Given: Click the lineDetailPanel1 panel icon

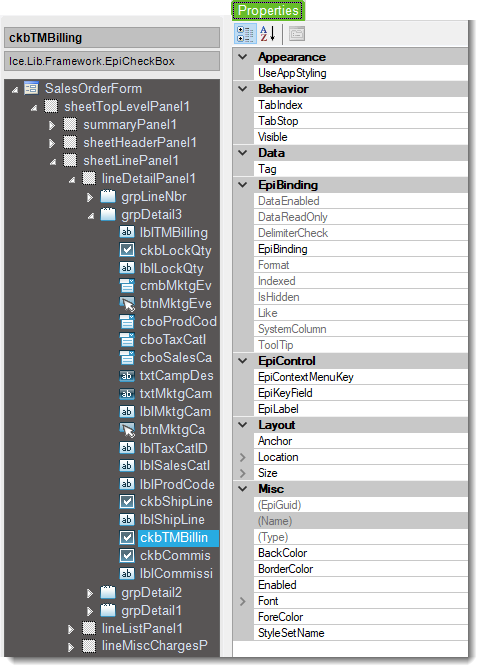Looking at the screenshot, I should pos(89,178).
